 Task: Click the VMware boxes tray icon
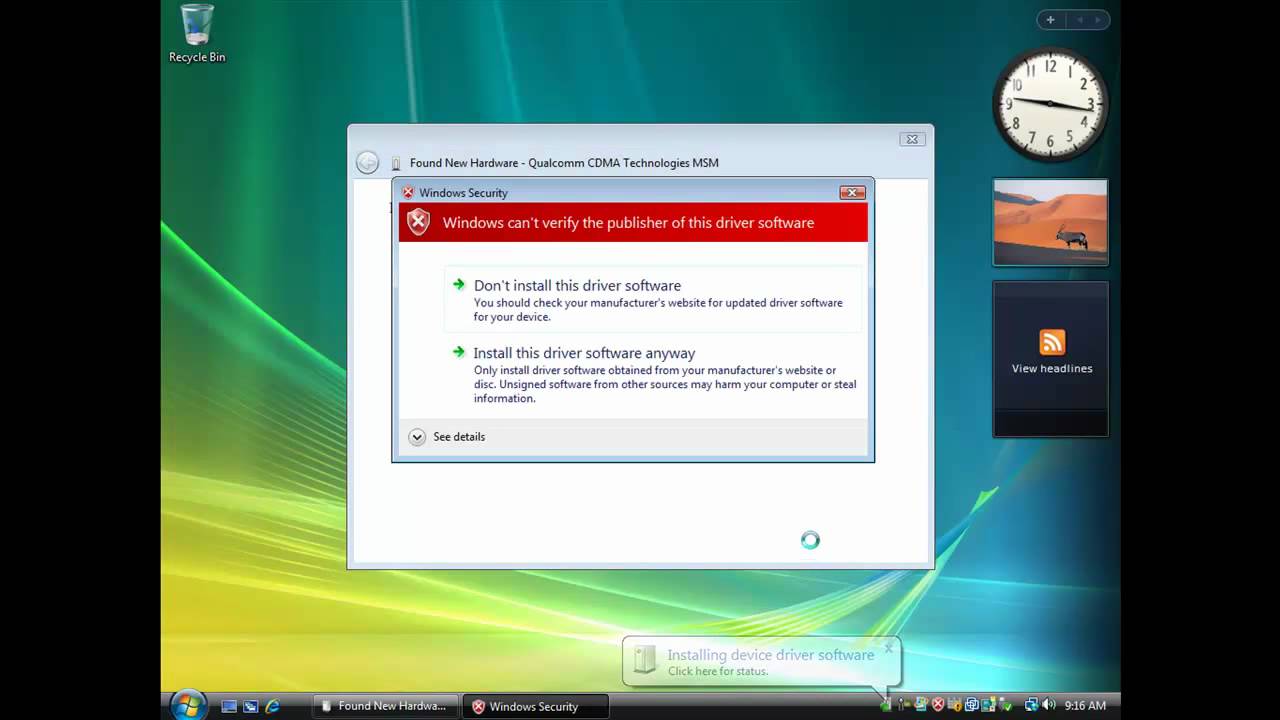[x=971, y=704]
